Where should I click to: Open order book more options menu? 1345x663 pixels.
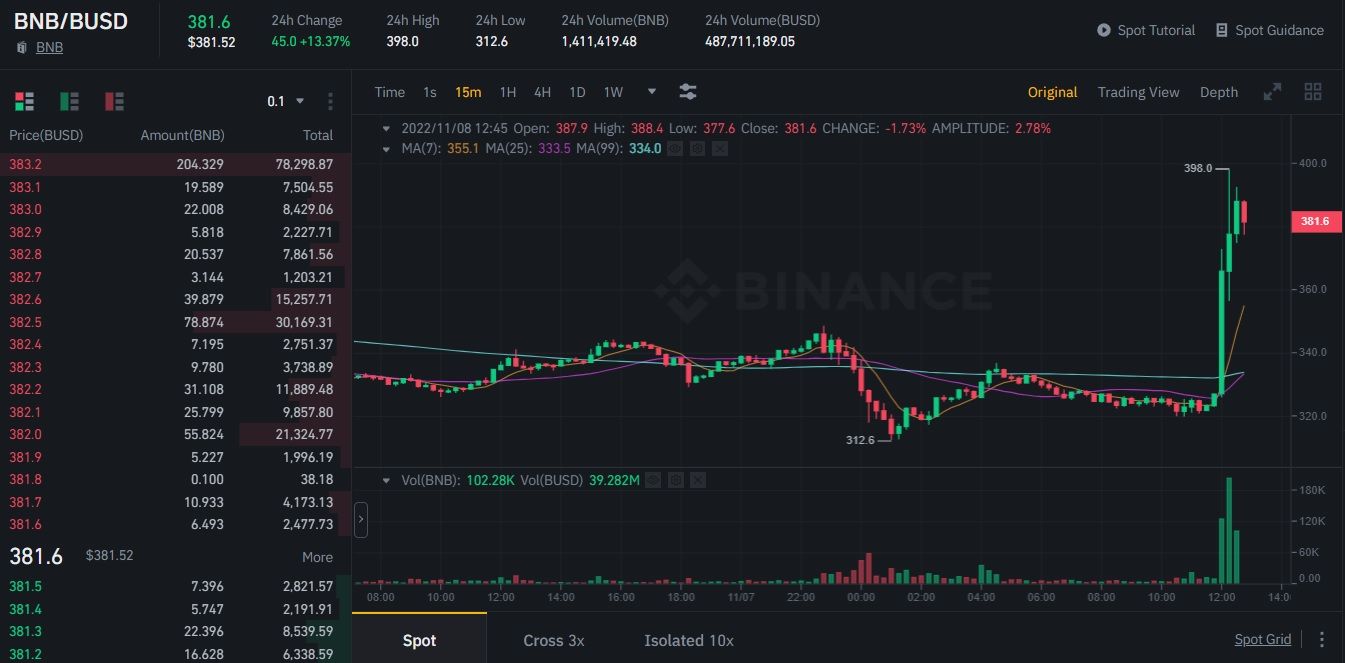[330, 101]
